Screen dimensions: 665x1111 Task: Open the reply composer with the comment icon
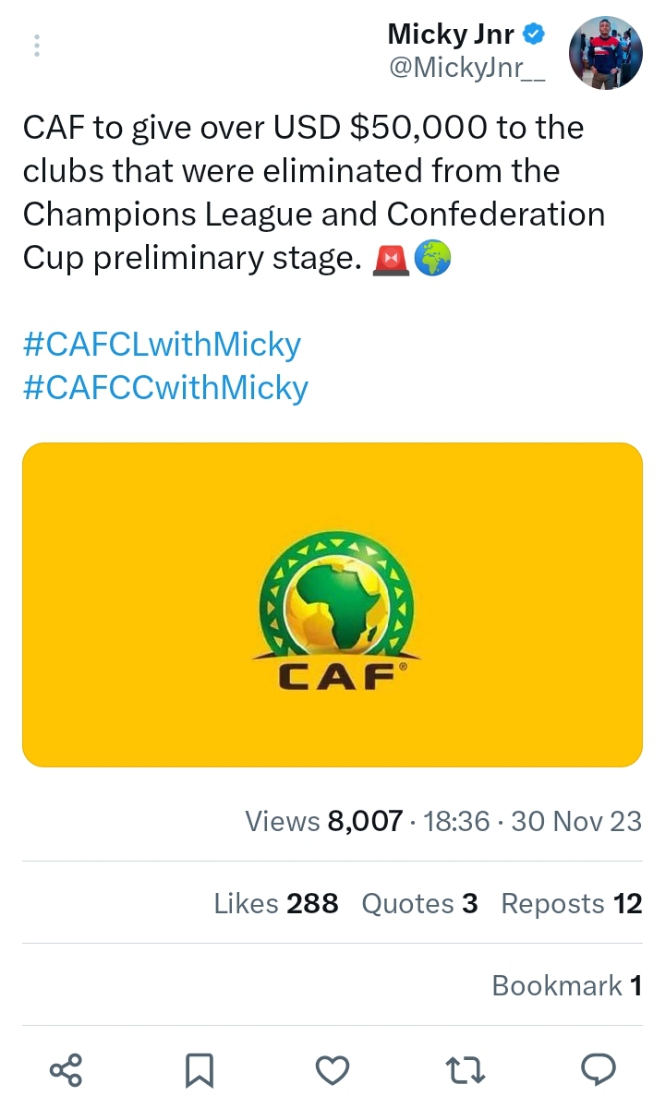598,1071
